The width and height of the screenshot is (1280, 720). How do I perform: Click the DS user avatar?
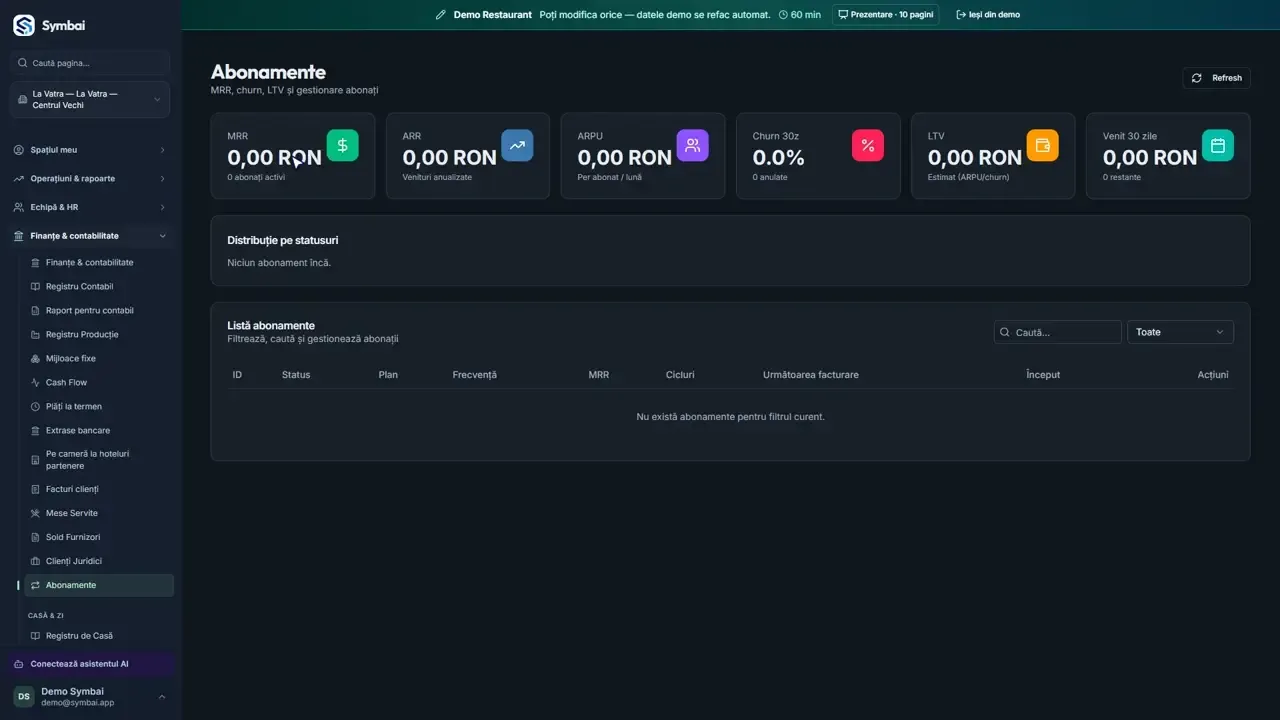(24, 697)
